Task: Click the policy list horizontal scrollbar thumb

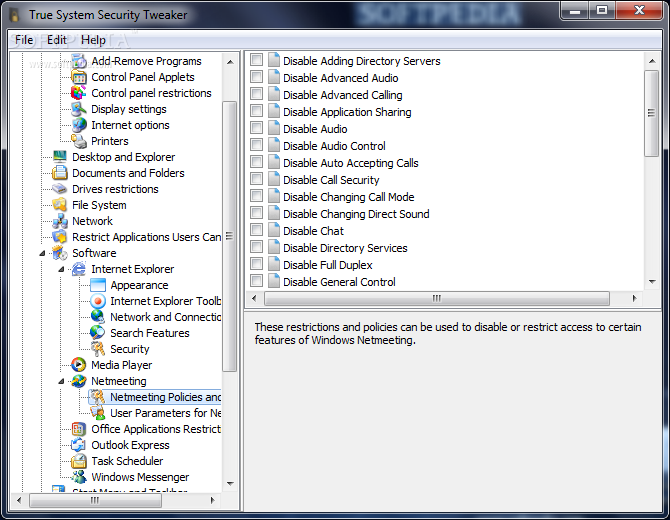Action: click(437, 298)
